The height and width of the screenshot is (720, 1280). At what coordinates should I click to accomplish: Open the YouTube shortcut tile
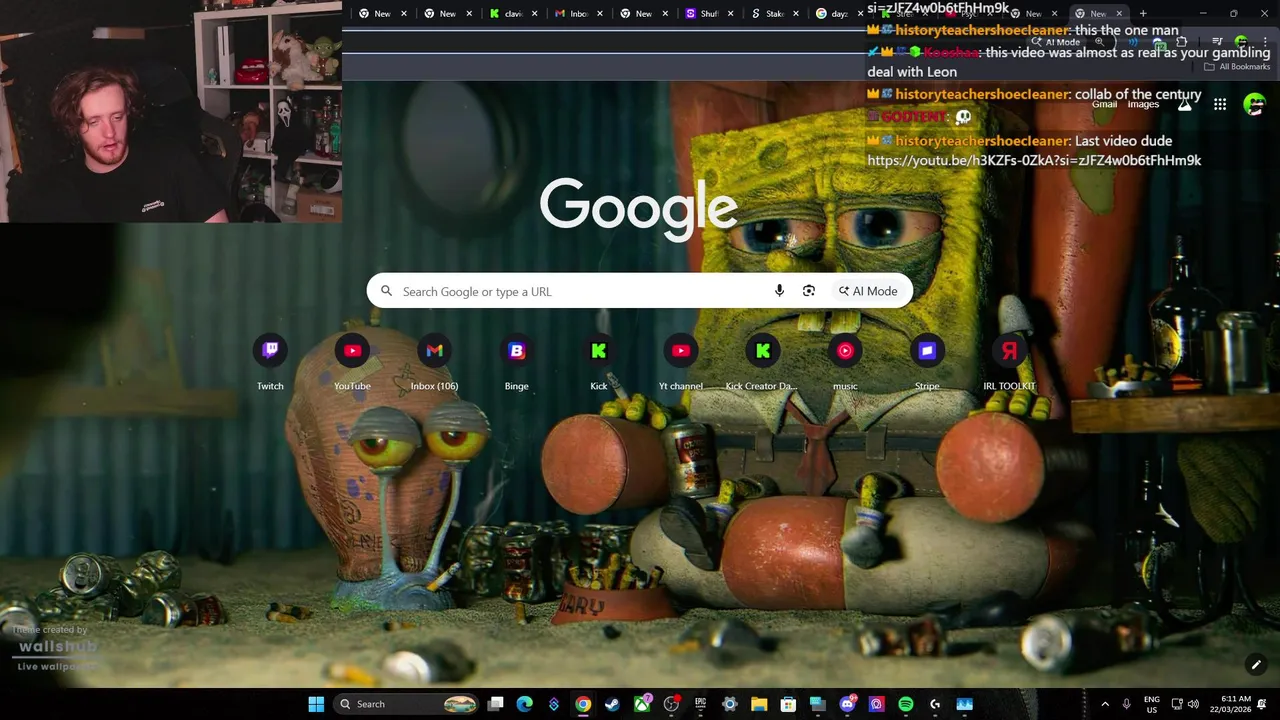(x=352, y=361)
